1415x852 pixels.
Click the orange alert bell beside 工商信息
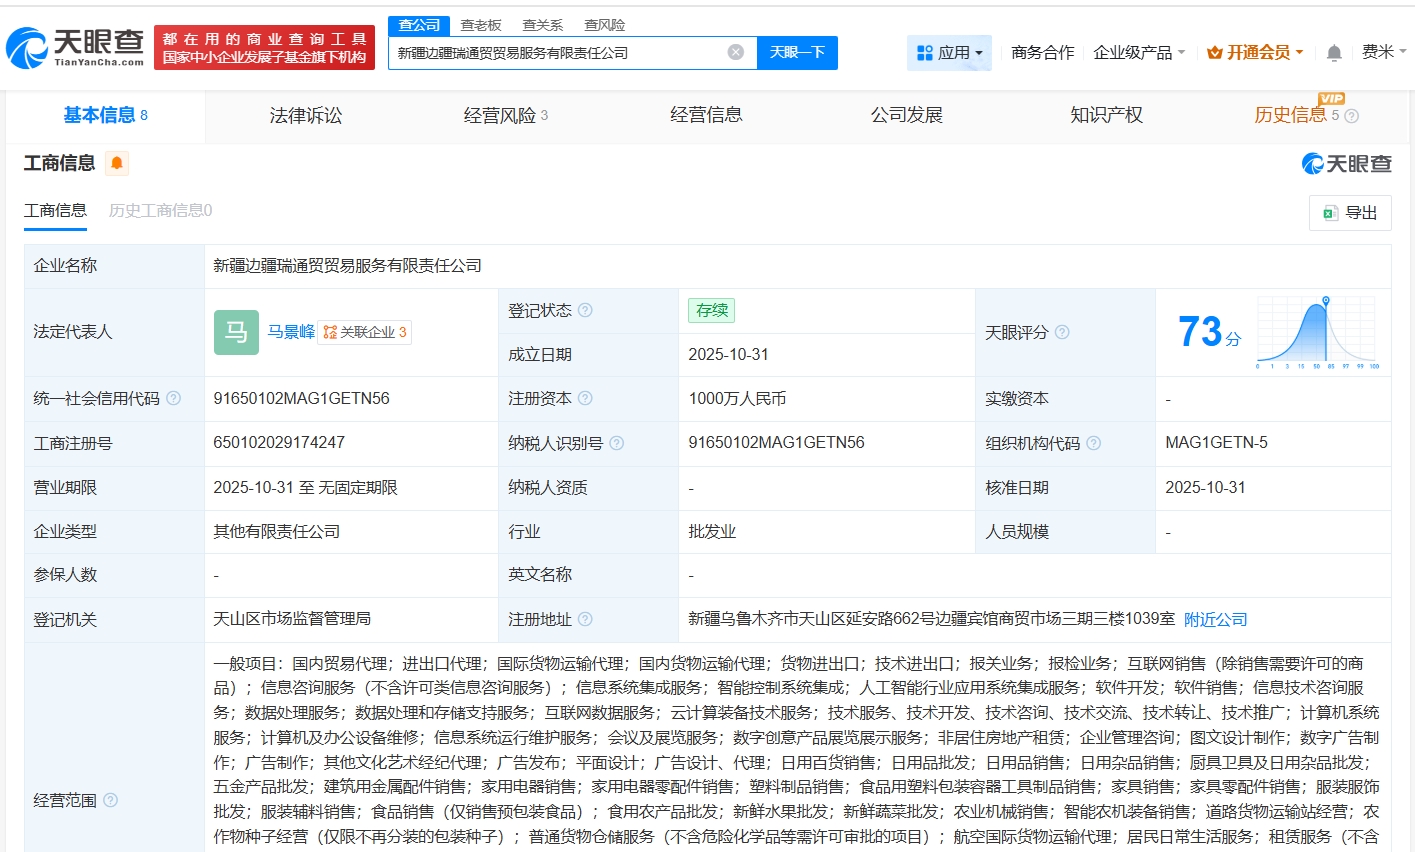117,163
